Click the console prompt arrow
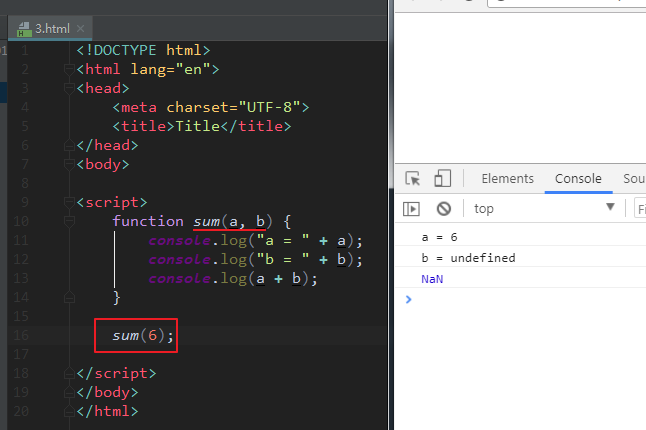The image size is (646, 430). coord(408,299)
